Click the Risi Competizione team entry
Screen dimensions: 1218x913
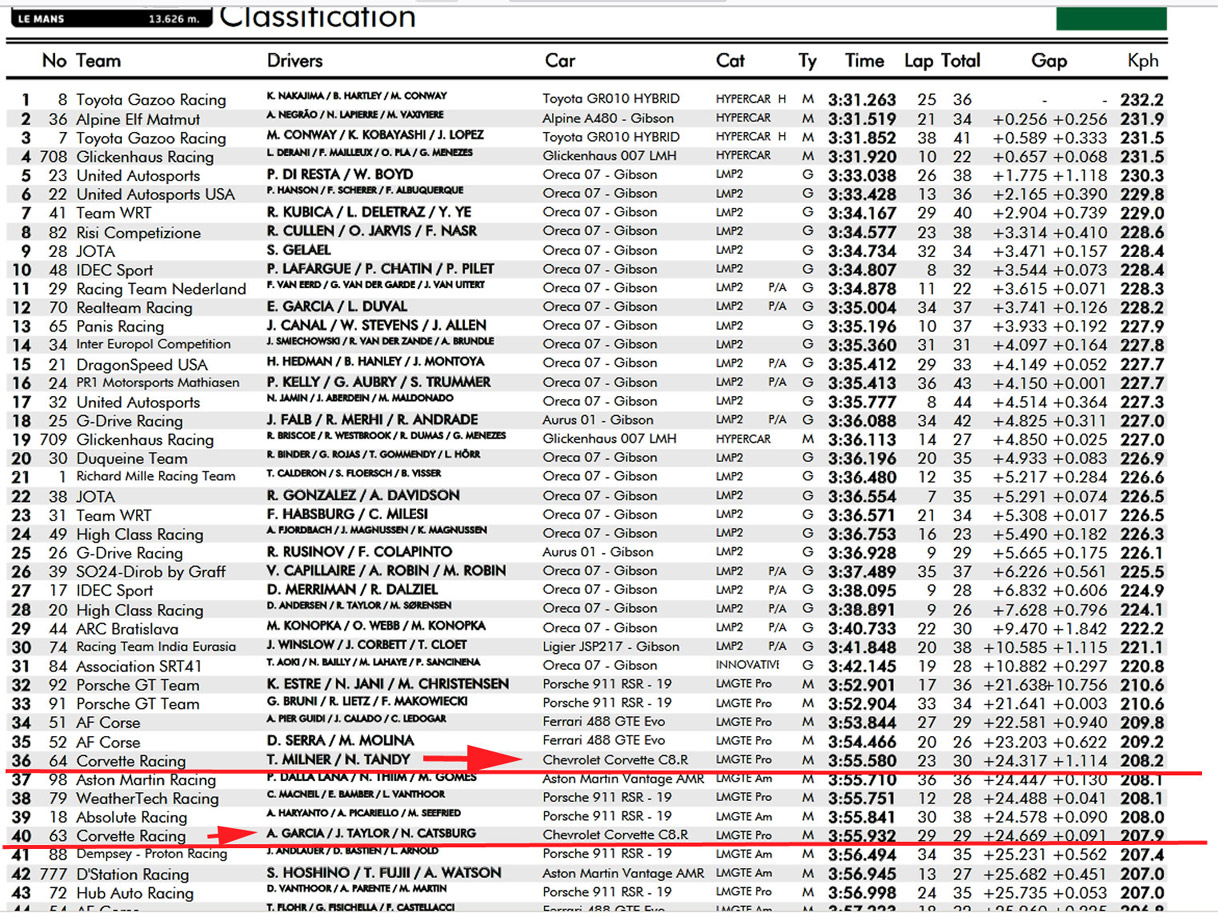pyautogui.click(x=138, y=232)
